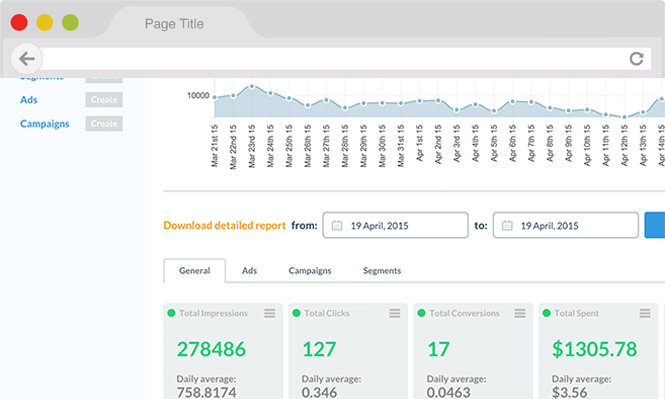The image size is (665, 399).
Task: Click the chart data point for Apr 6th 15
Action: [x=512, y=101]
